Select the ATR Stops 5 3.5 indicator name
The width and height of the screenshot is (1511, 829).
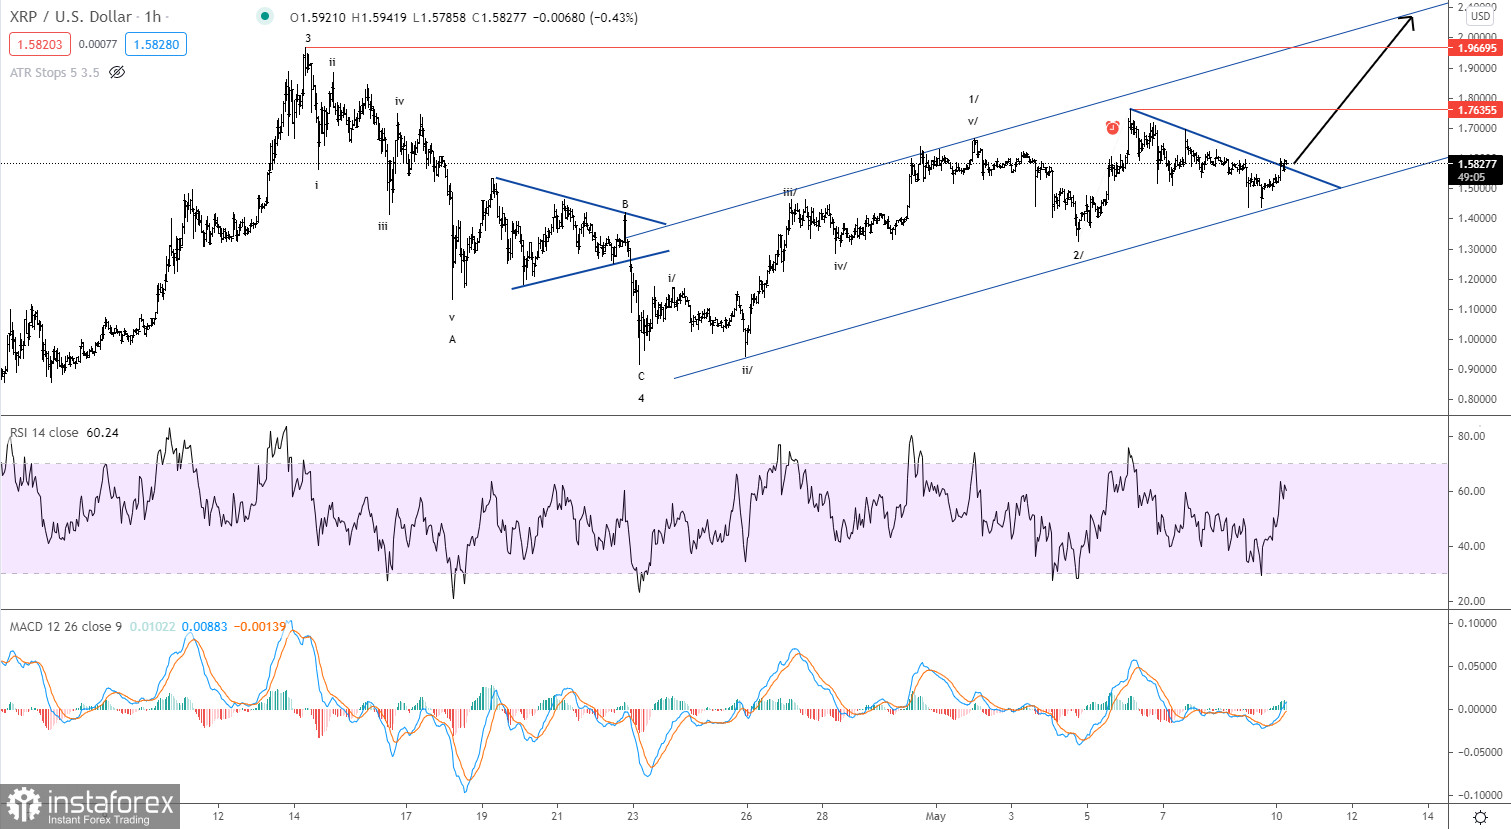[x=54, y=72]
